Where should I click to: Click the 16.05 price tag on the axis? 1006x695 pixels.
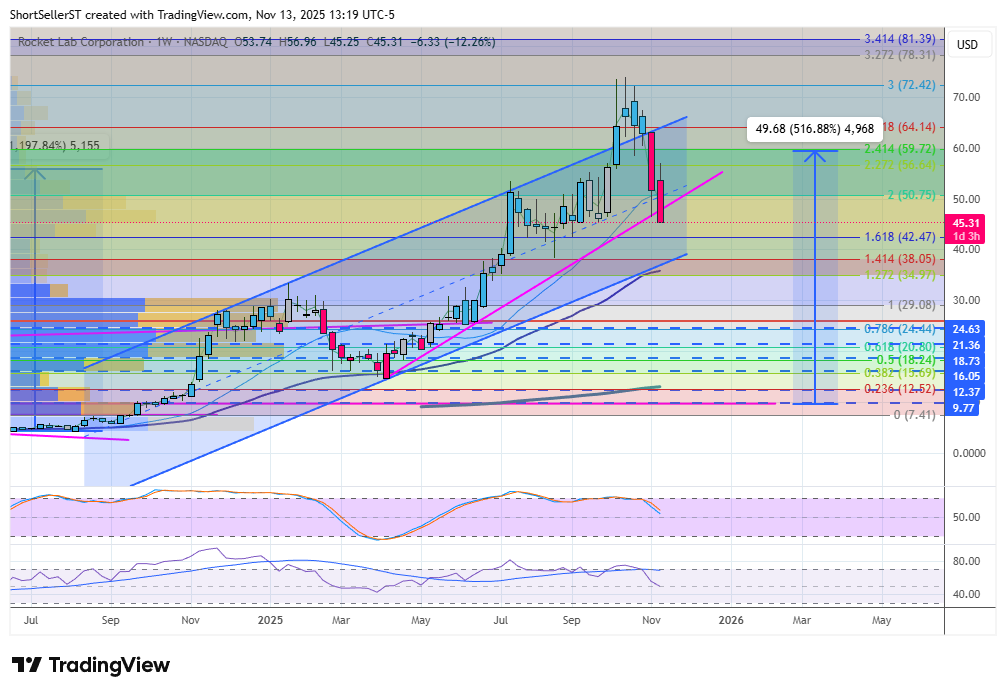point(966,377)
